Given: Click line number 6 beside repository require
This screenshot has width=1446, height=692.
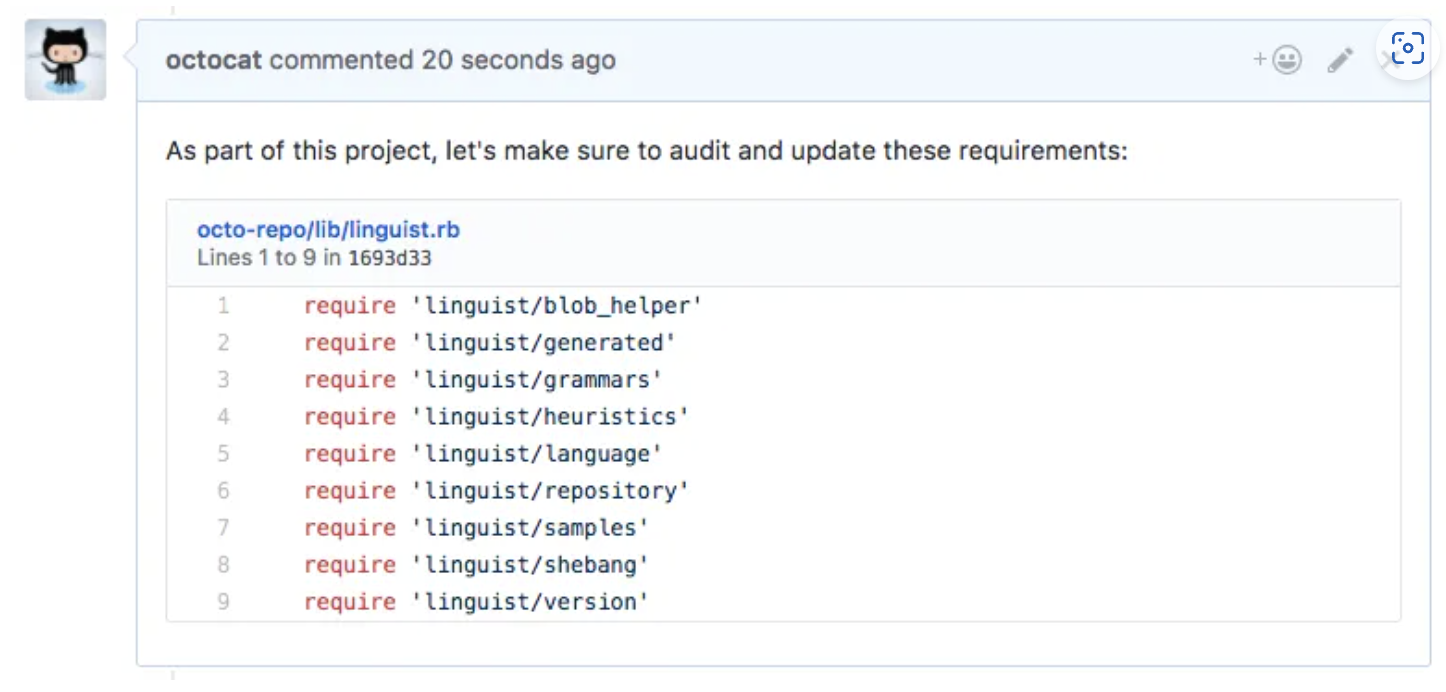Looking at the screenshot, I should [x=223, y=491].
